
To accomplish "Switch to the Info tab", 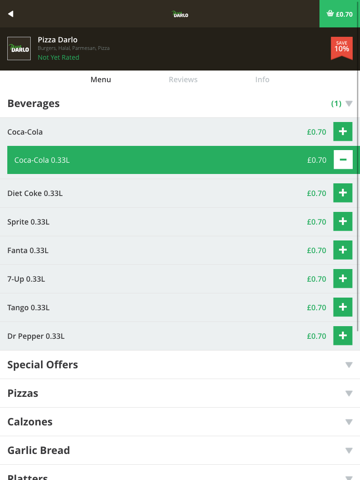I will coord(262,80).
